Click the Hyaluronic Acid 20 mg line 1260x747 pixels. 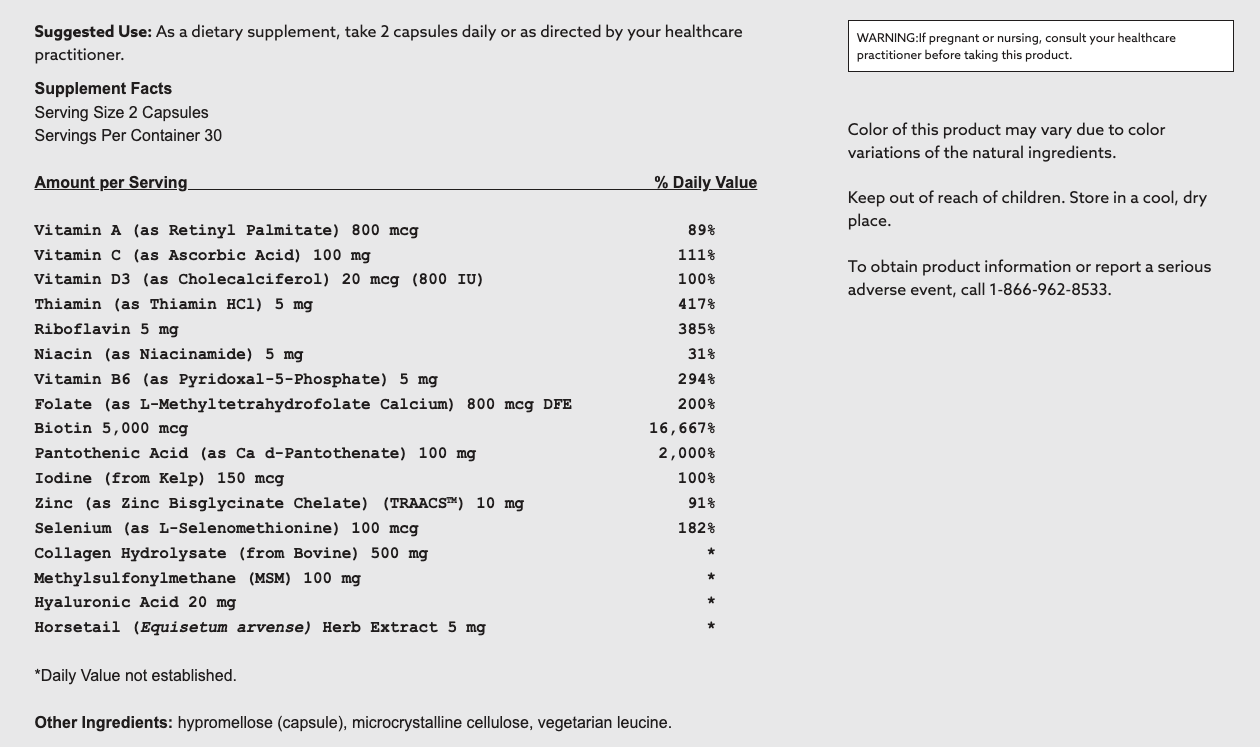135,603
